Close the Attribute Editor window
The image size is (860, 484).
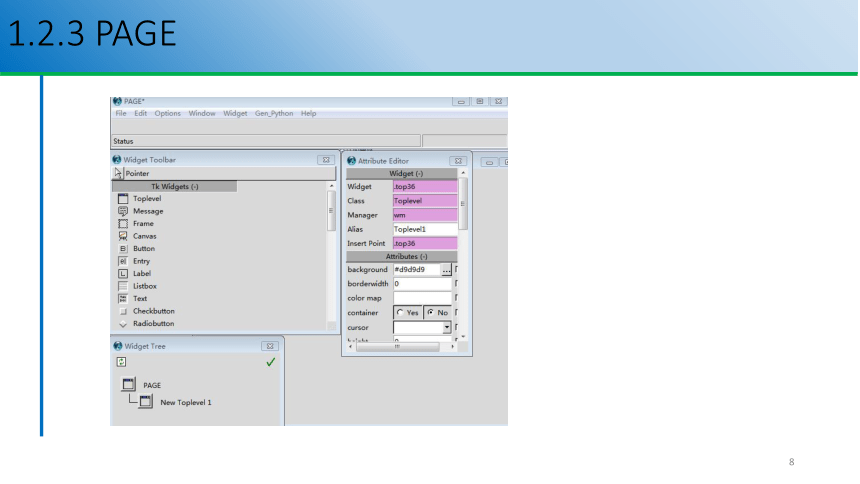pos(458,161)
